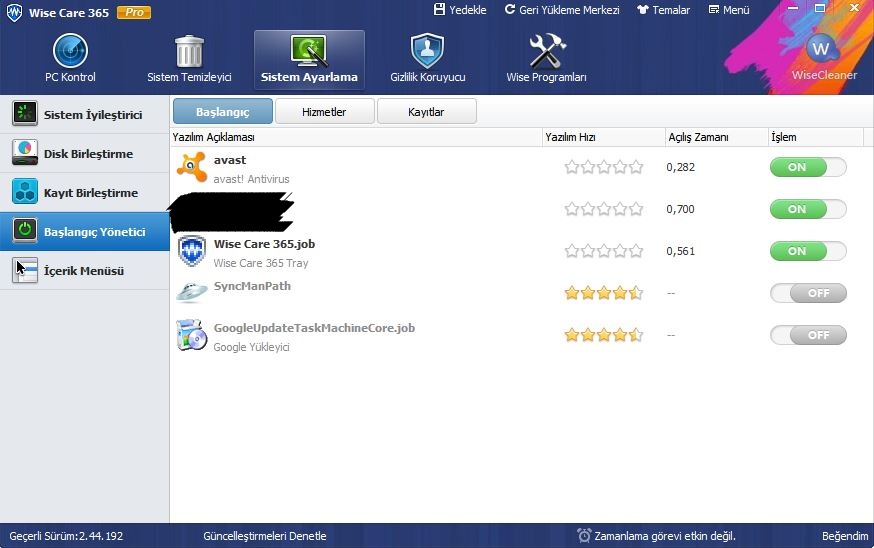Click the alarm clock icon in status bar
This screenshot has width=874, height=548.
coord(584,536)
